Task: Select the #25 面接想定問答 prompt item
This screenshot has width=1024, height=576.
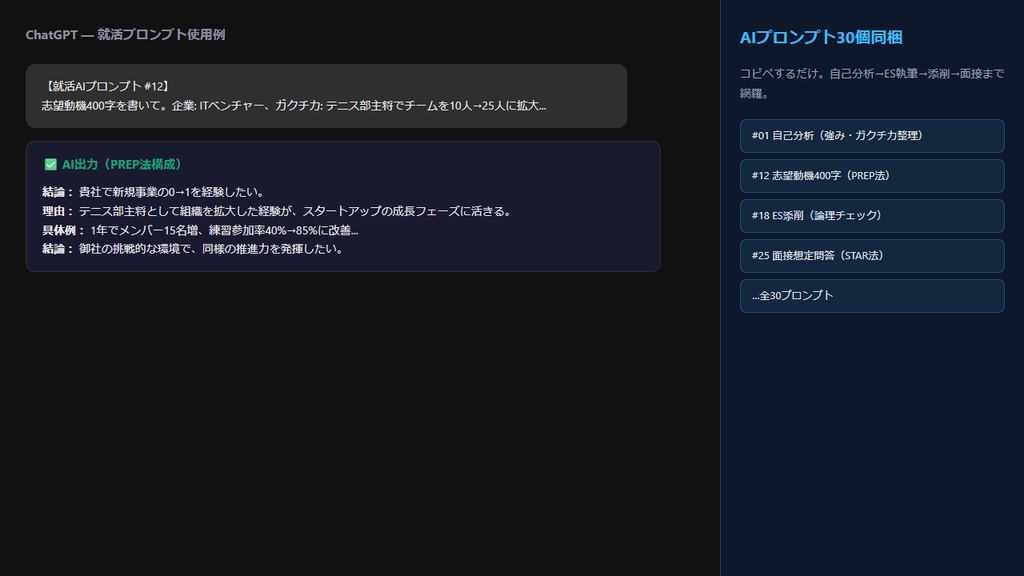Action: coord(872,256)
